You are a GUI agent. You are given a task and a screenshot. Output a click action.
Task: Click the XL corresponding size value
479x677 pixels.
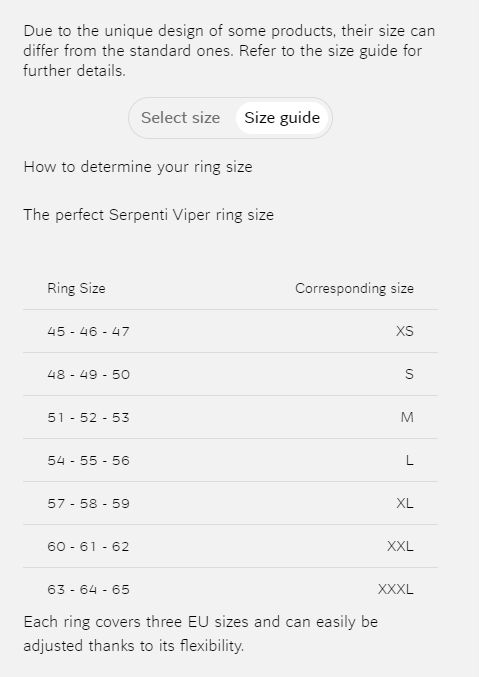[x=405, y=503]
